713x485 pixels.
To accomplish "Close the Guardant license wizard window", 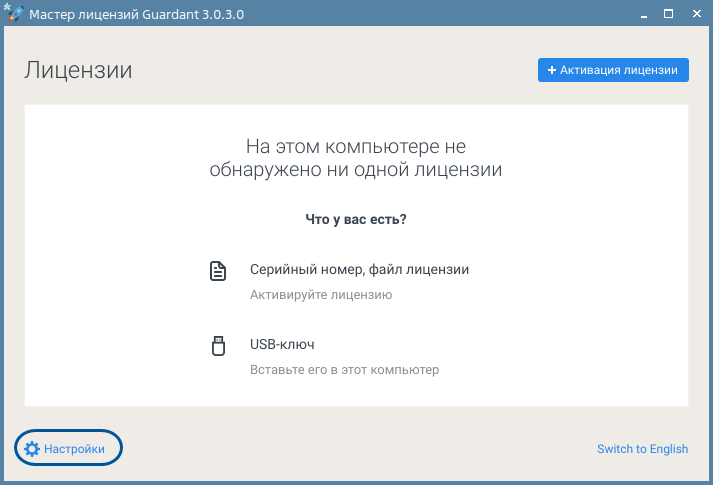I will click(695, 14).
